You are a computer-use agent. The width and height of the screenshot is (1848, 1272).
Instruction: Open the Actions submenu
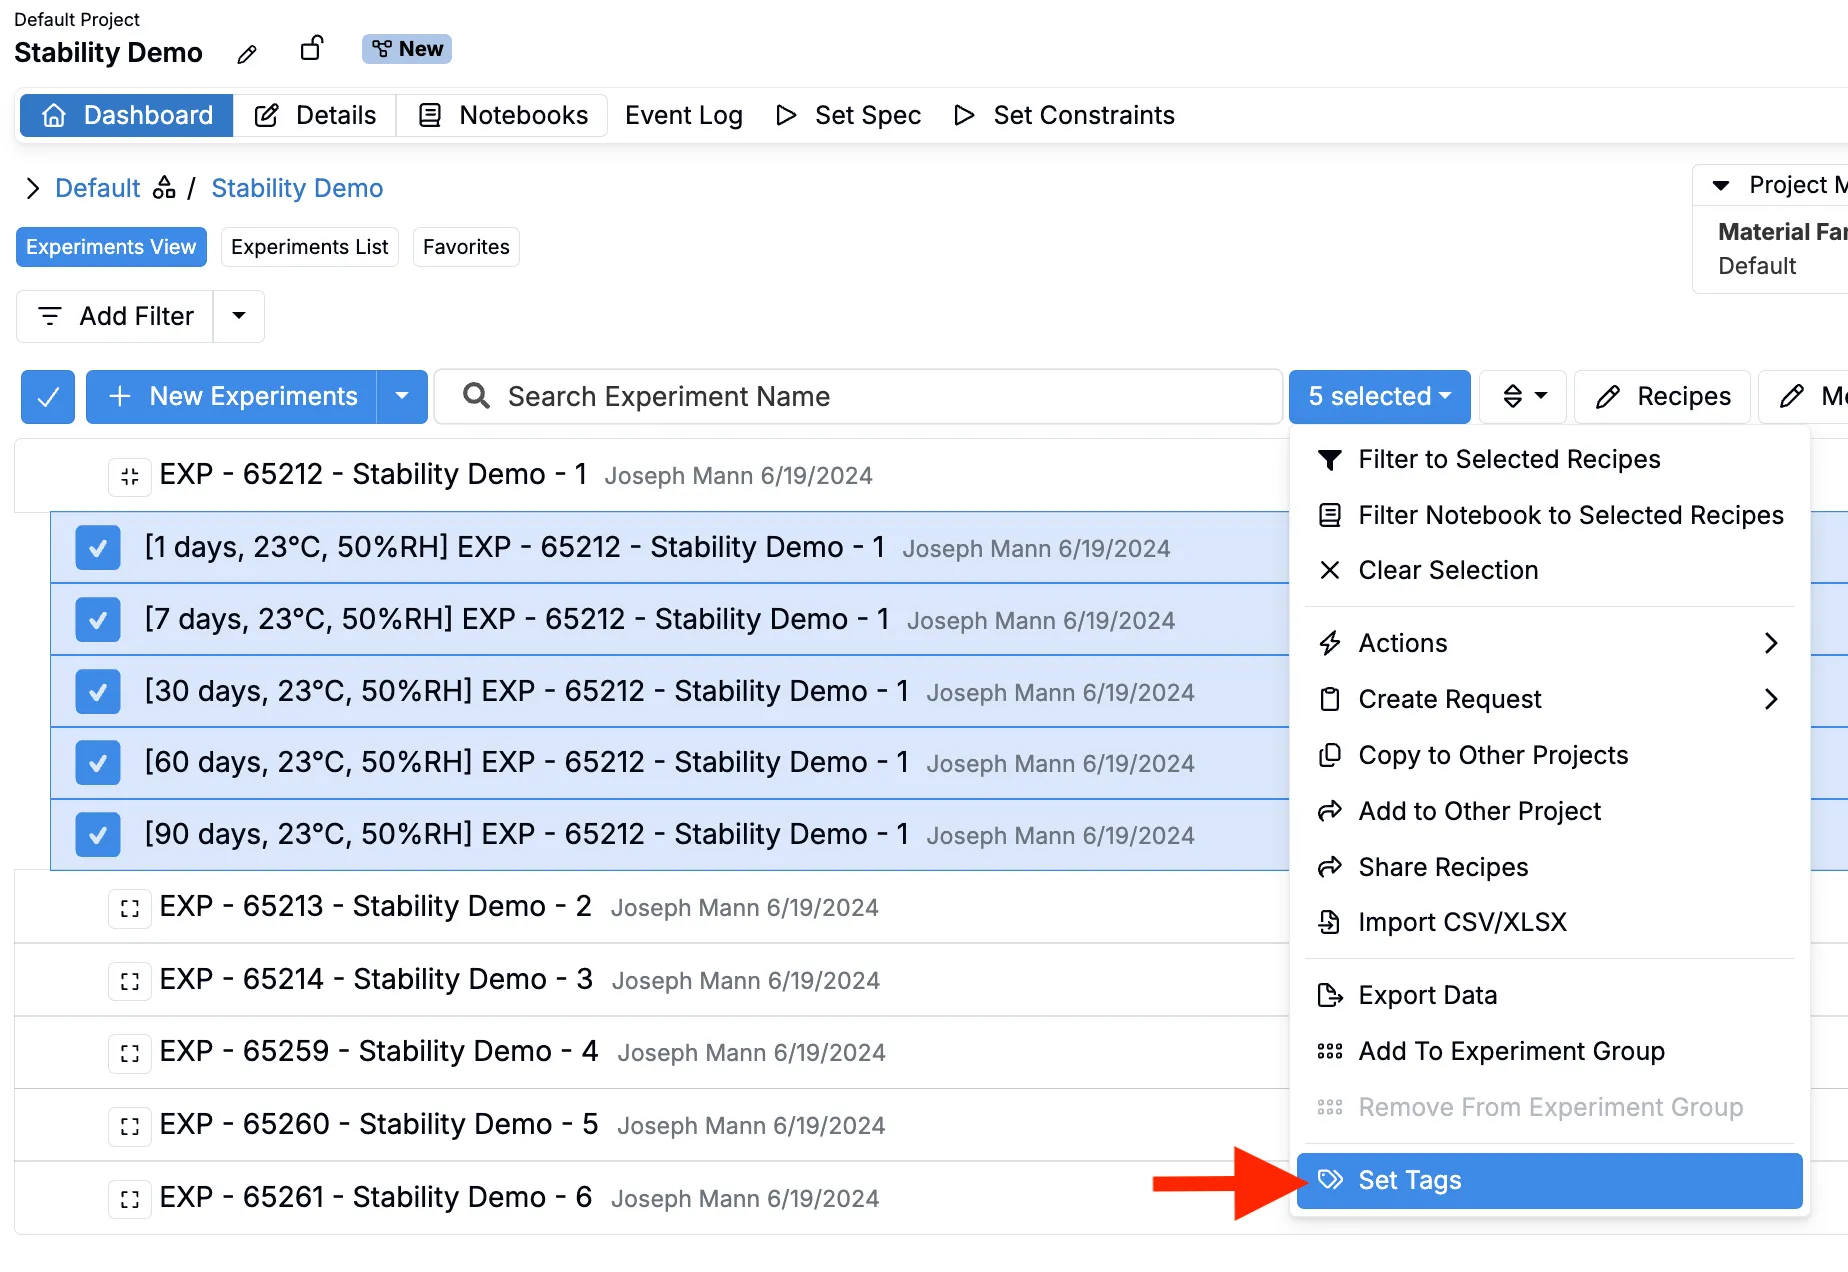[1549, 643]
